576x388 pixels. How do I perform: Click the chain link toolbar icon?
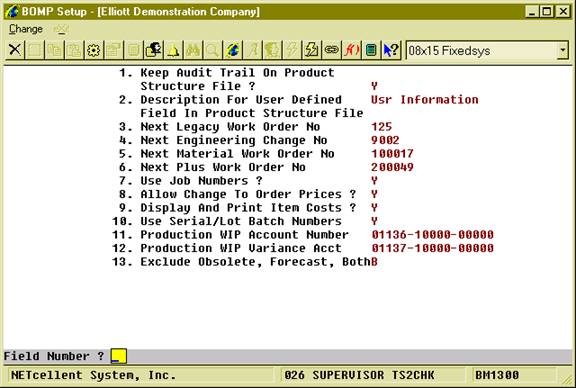(331, 50)
